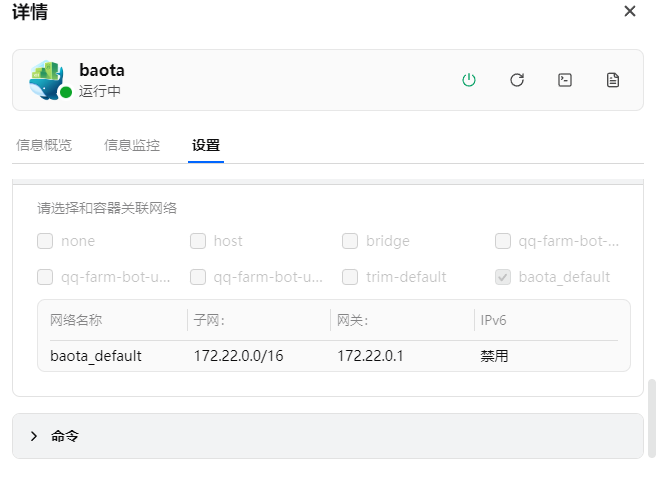
Task: Click the 网络名称 column header
Action: pyautogui.click(x=76, y=320)
